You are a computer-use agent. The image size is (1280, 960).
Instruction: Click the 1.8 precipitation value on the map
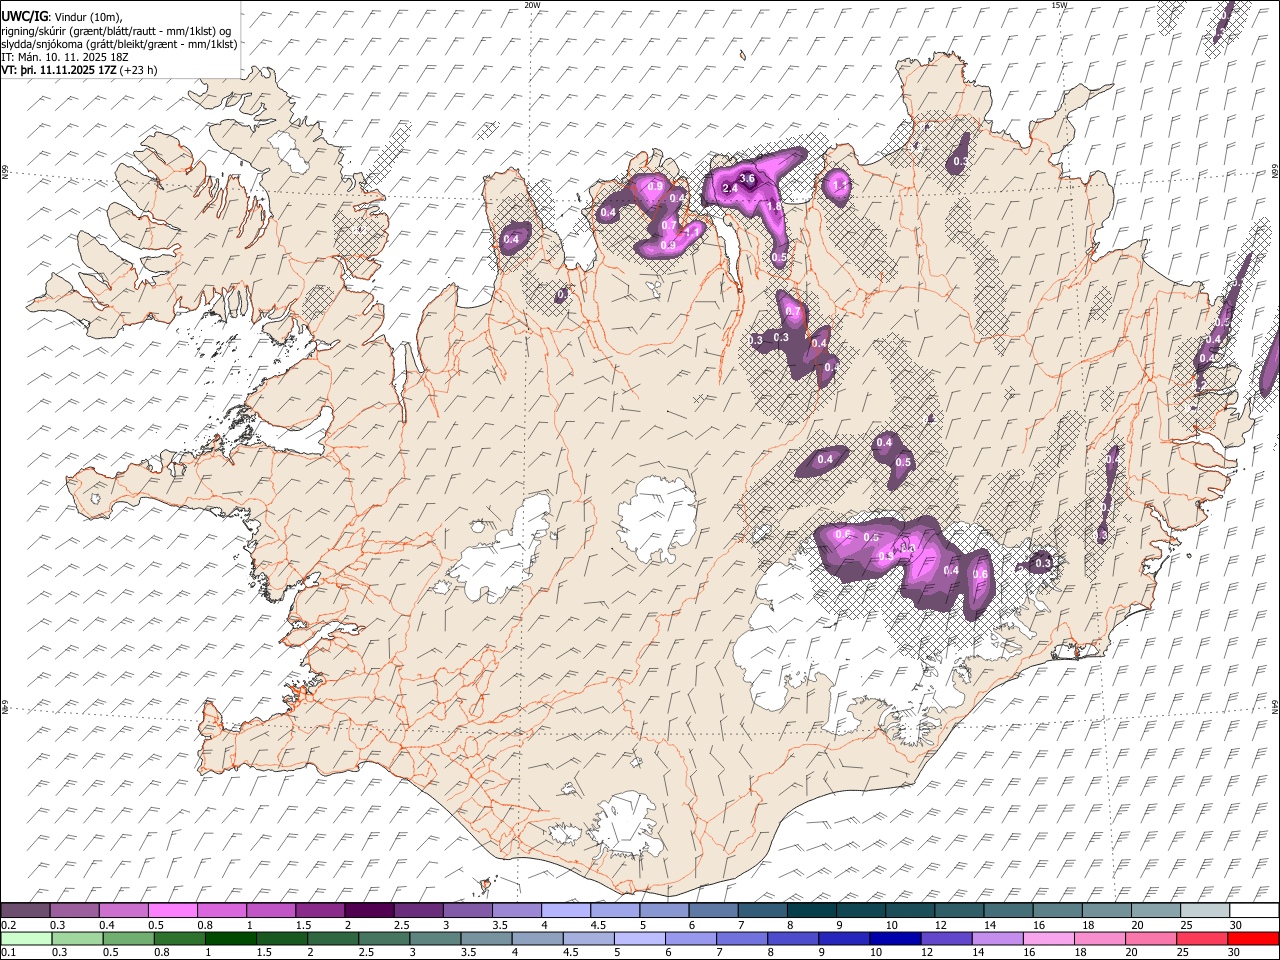[774, 206]
